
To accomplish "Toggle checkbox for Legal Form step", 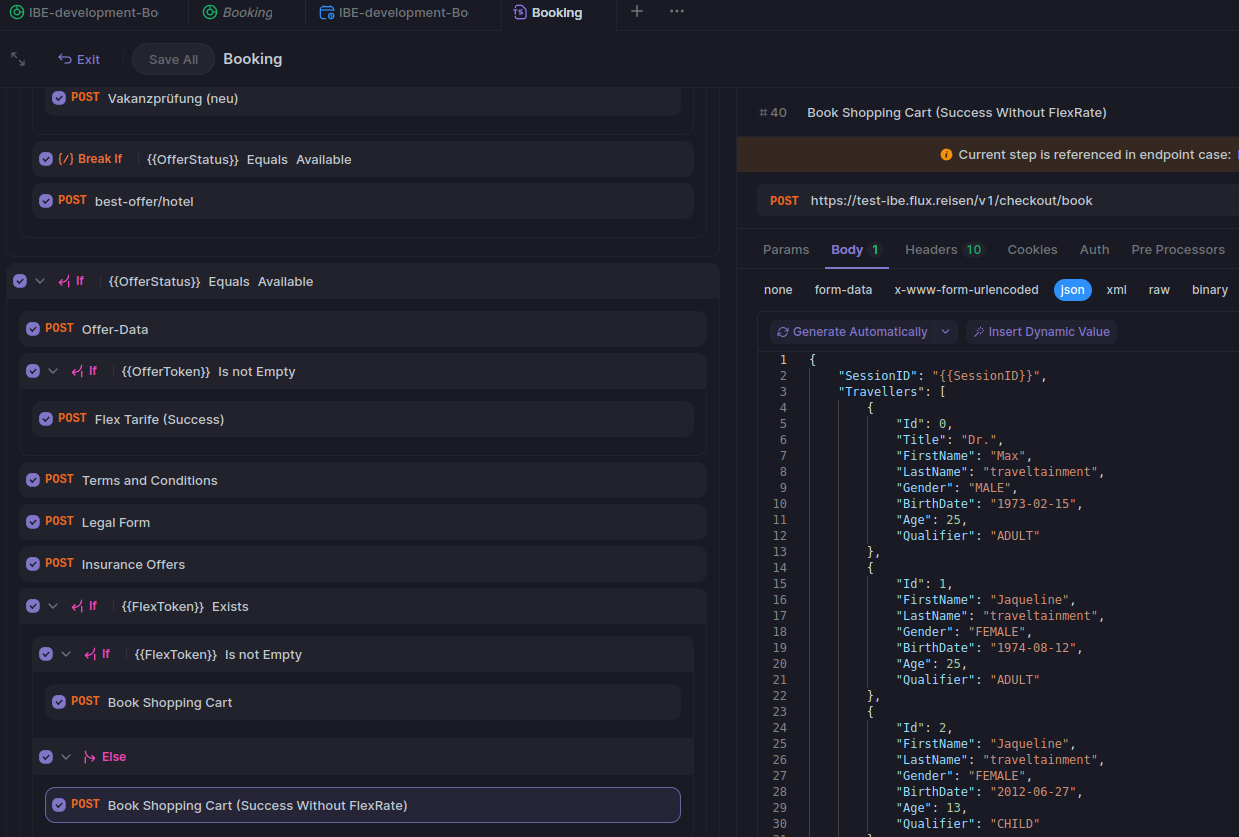I will coord(33,522).
